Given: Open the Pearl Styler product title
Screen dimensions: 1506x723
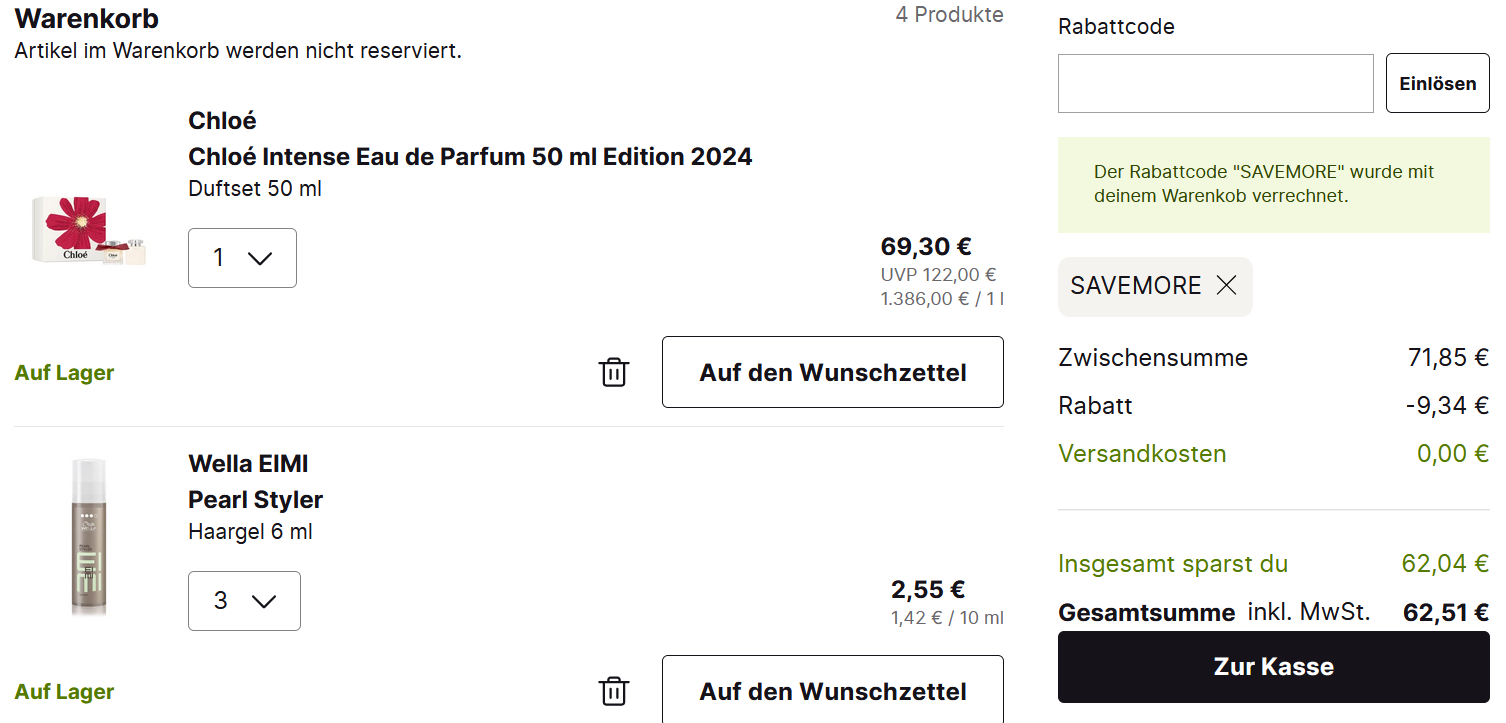Looking at the screenshot, I should (x=255, y=500).
